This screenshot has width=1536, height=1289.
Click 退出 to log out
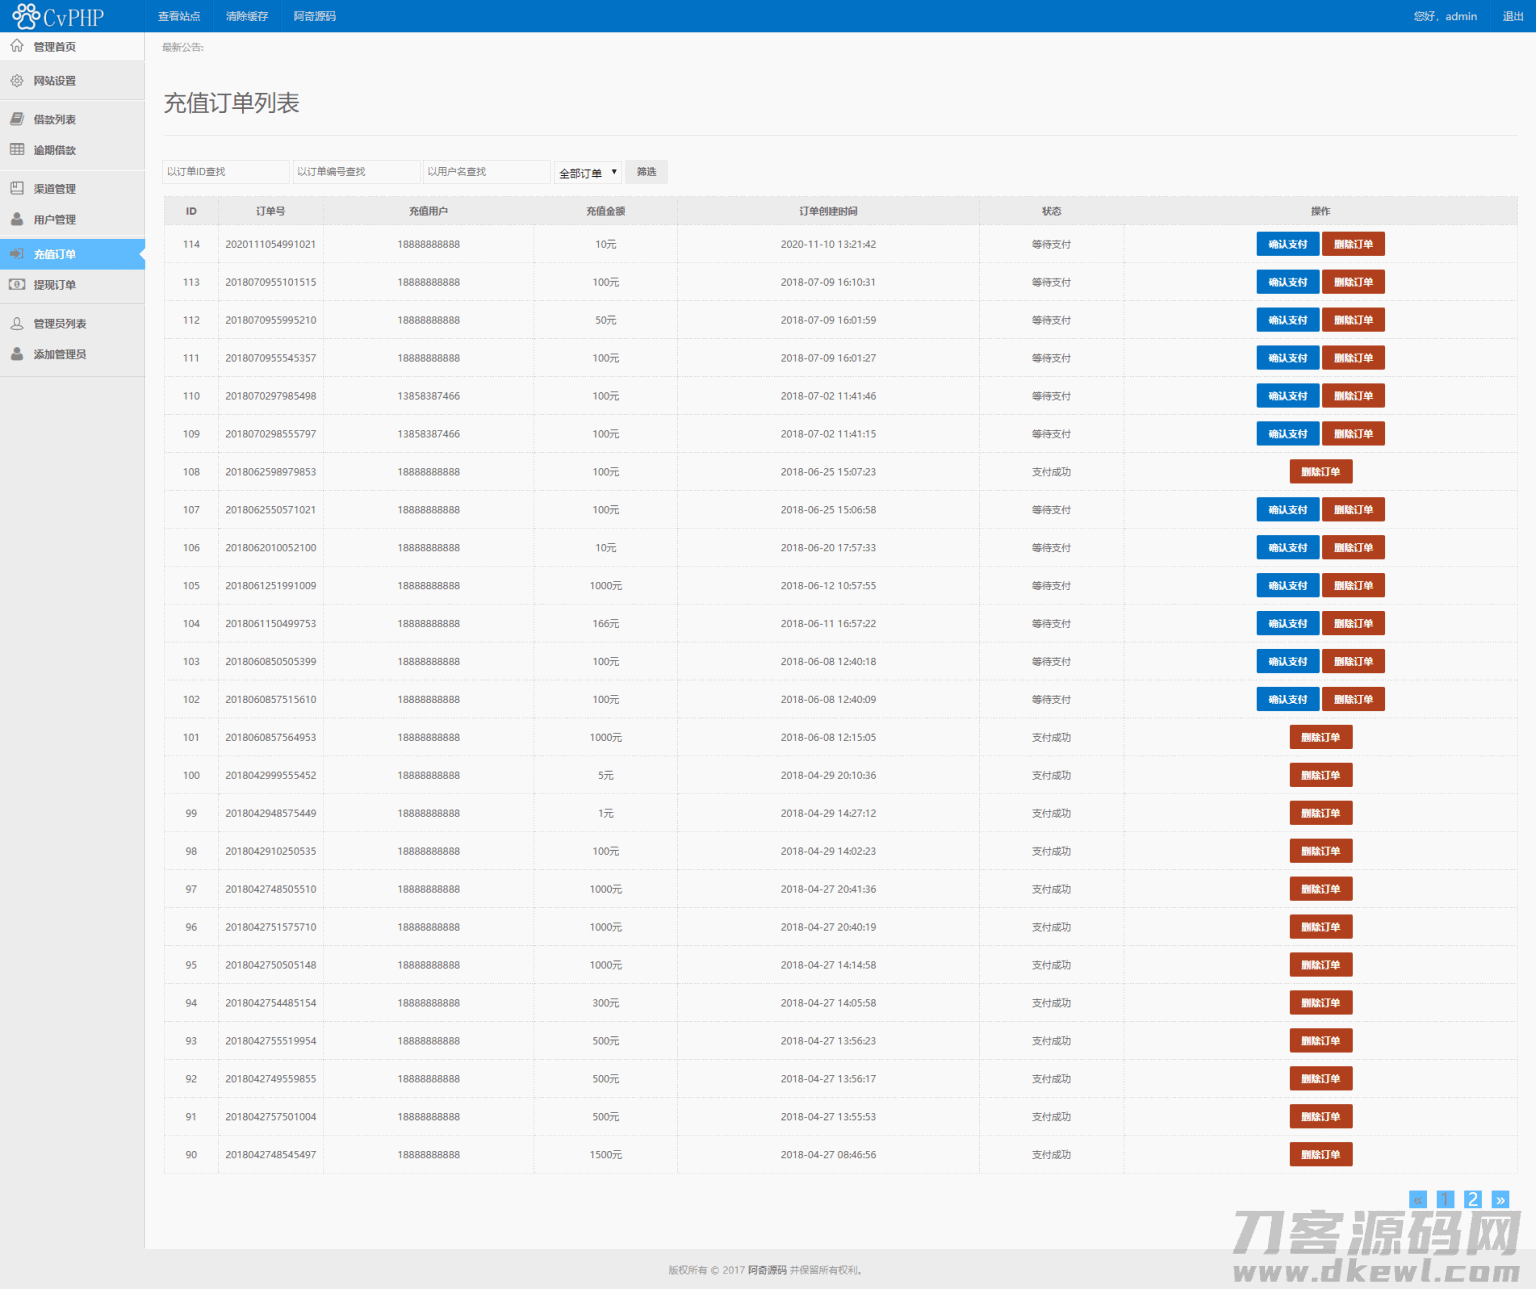point(1513,16)
